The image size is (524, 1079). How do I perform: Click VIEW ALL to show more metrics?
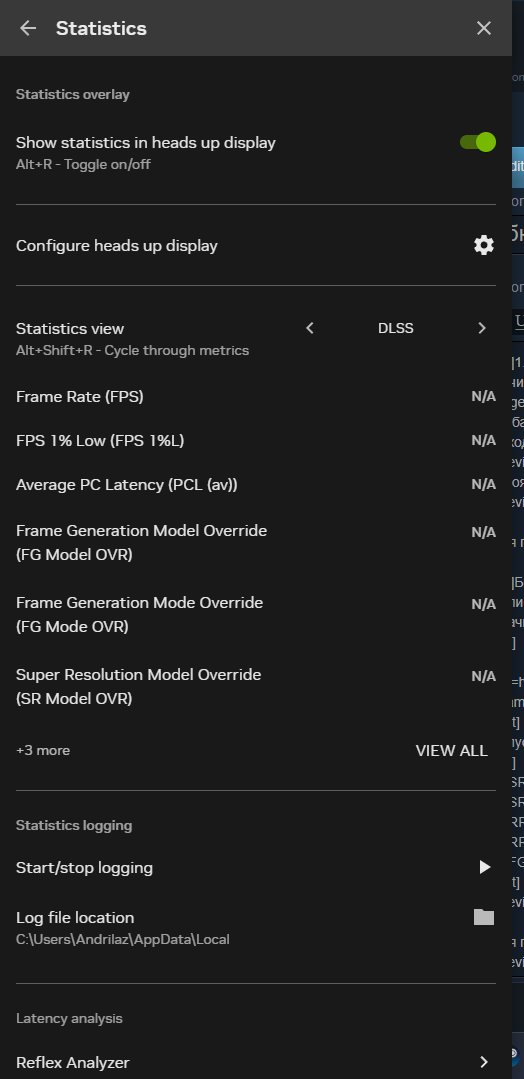point(452,751)
